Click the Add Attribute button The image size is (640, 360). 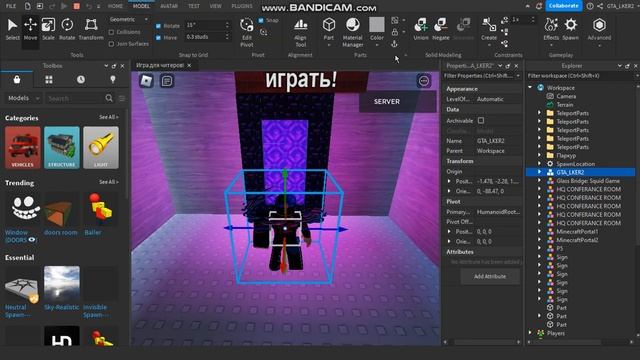tap(490, 276)
